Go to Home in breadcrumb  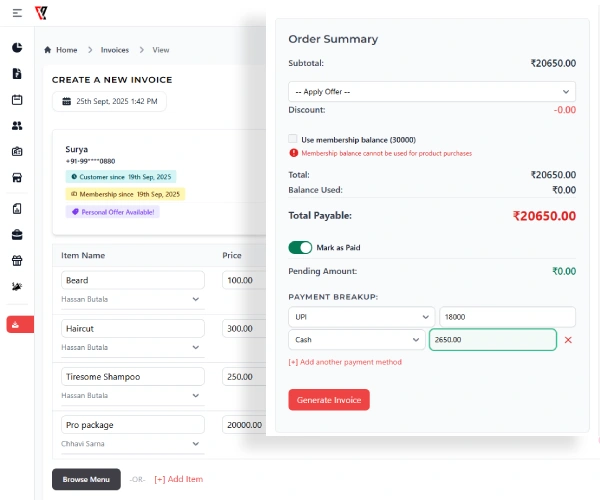pos(66,50)
